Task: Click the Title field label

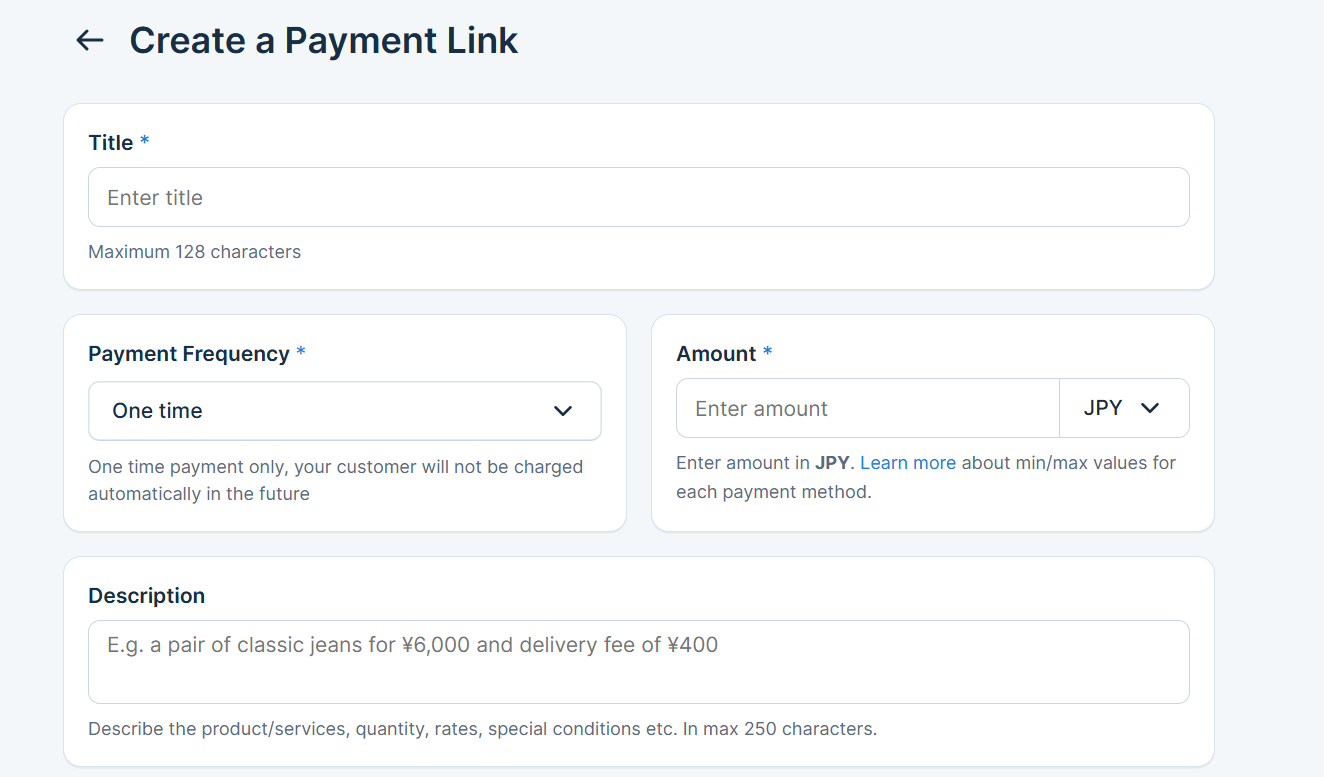Action: [110, 143]
